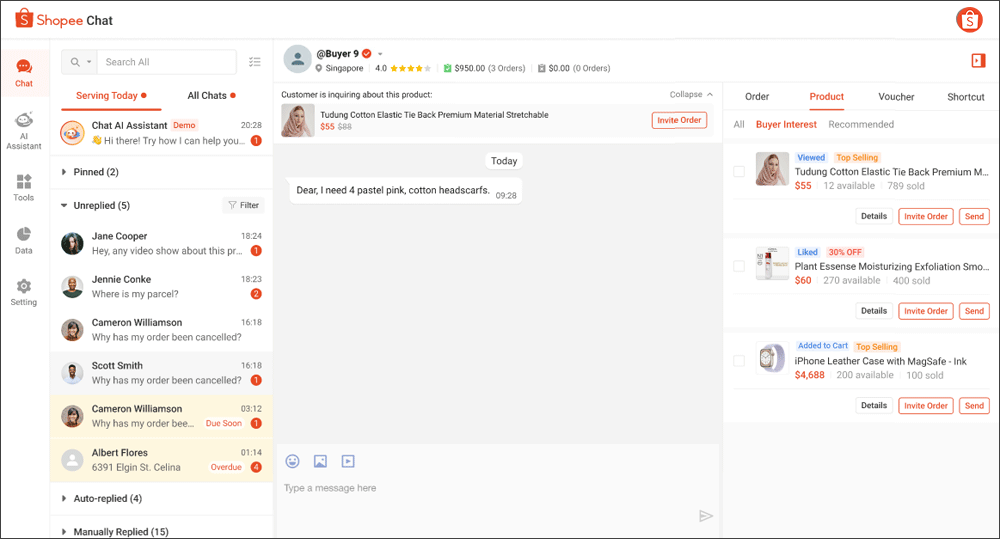The image size is (1000, 539).
Task: Open Cameron Williamson's Due Soon chat
Action: pos(161,416)
